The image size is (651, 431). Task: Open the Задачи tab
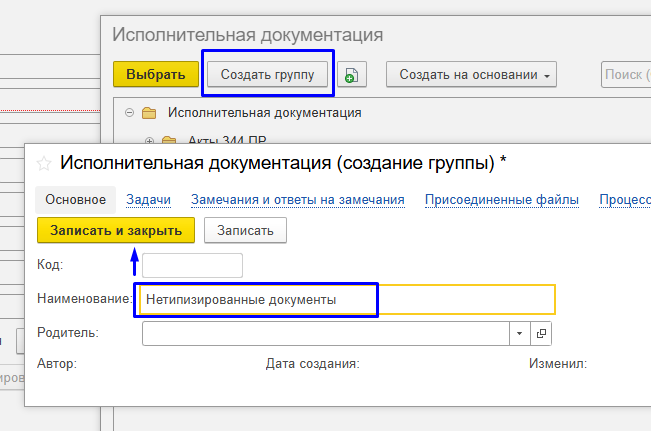pos(148,199)
